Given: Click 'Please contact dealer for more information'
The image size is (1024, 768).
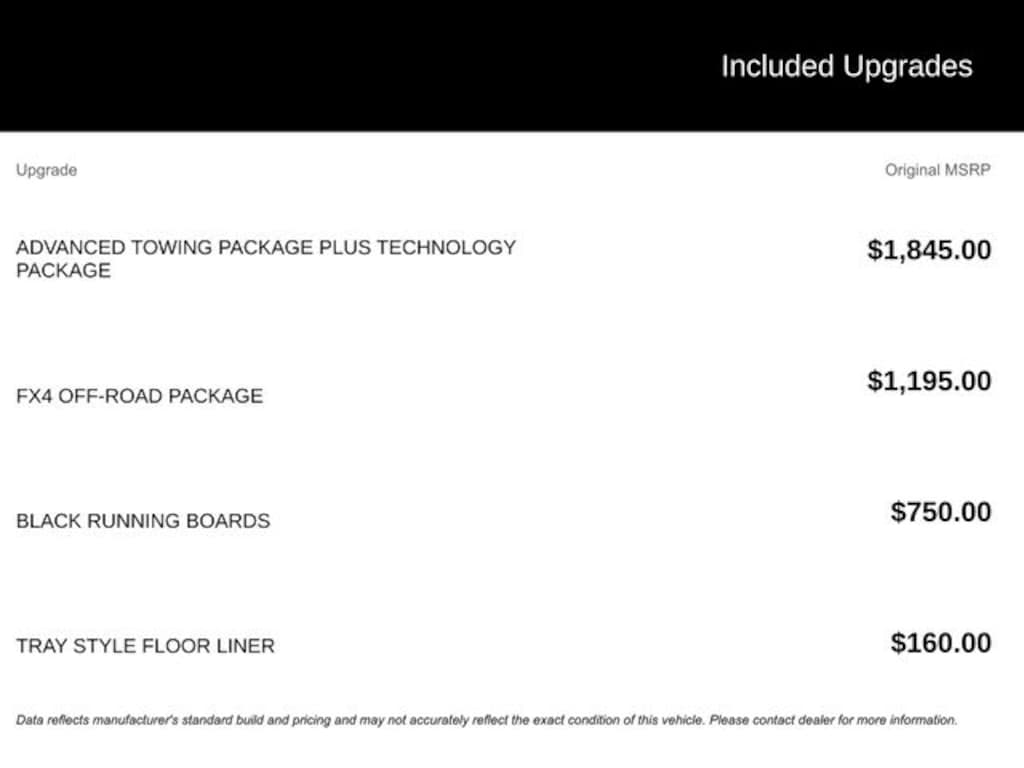Looking at the screenshot, I should point(833,720).
